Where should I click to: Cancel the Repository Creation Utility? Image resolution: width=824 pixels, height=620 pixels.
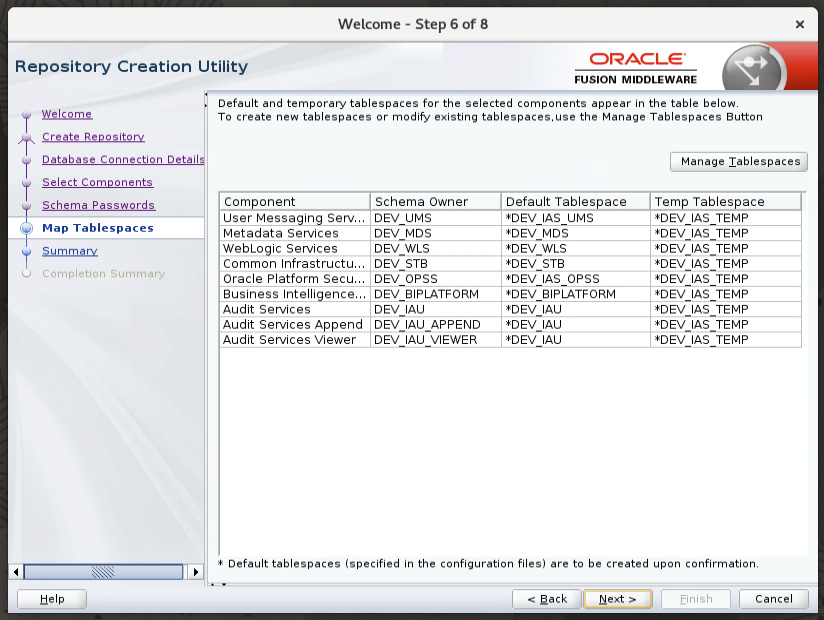pyautogui.click(x=774, y=599)
